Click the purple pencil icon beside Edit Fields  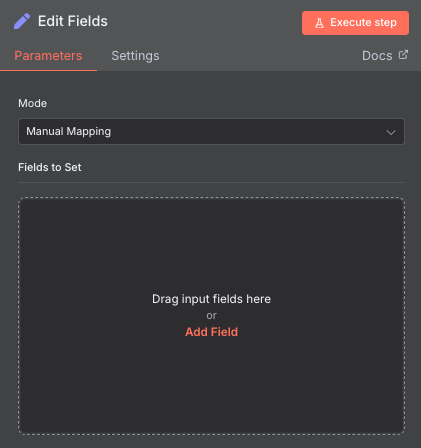22,21
